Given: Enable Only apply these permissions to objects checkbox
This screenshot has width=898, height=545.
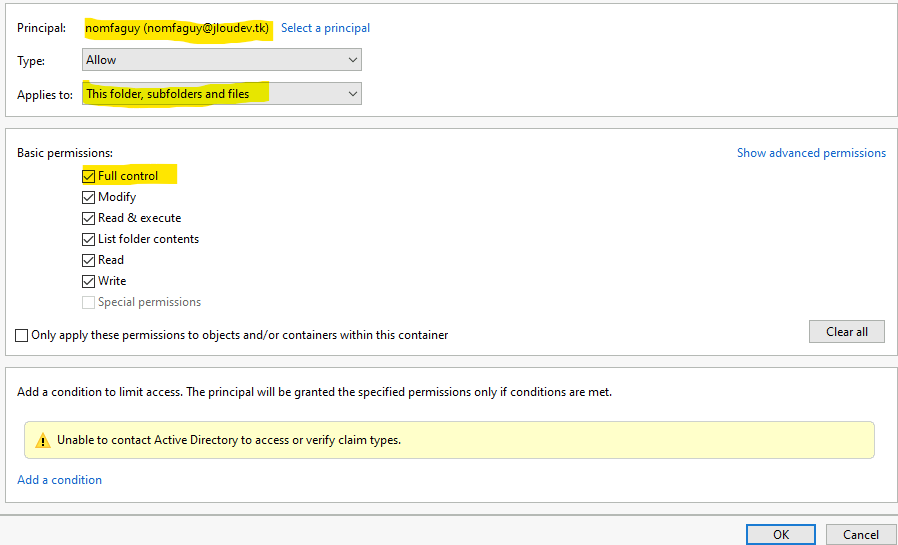Looking at the screenshot, I should point(22,335).
